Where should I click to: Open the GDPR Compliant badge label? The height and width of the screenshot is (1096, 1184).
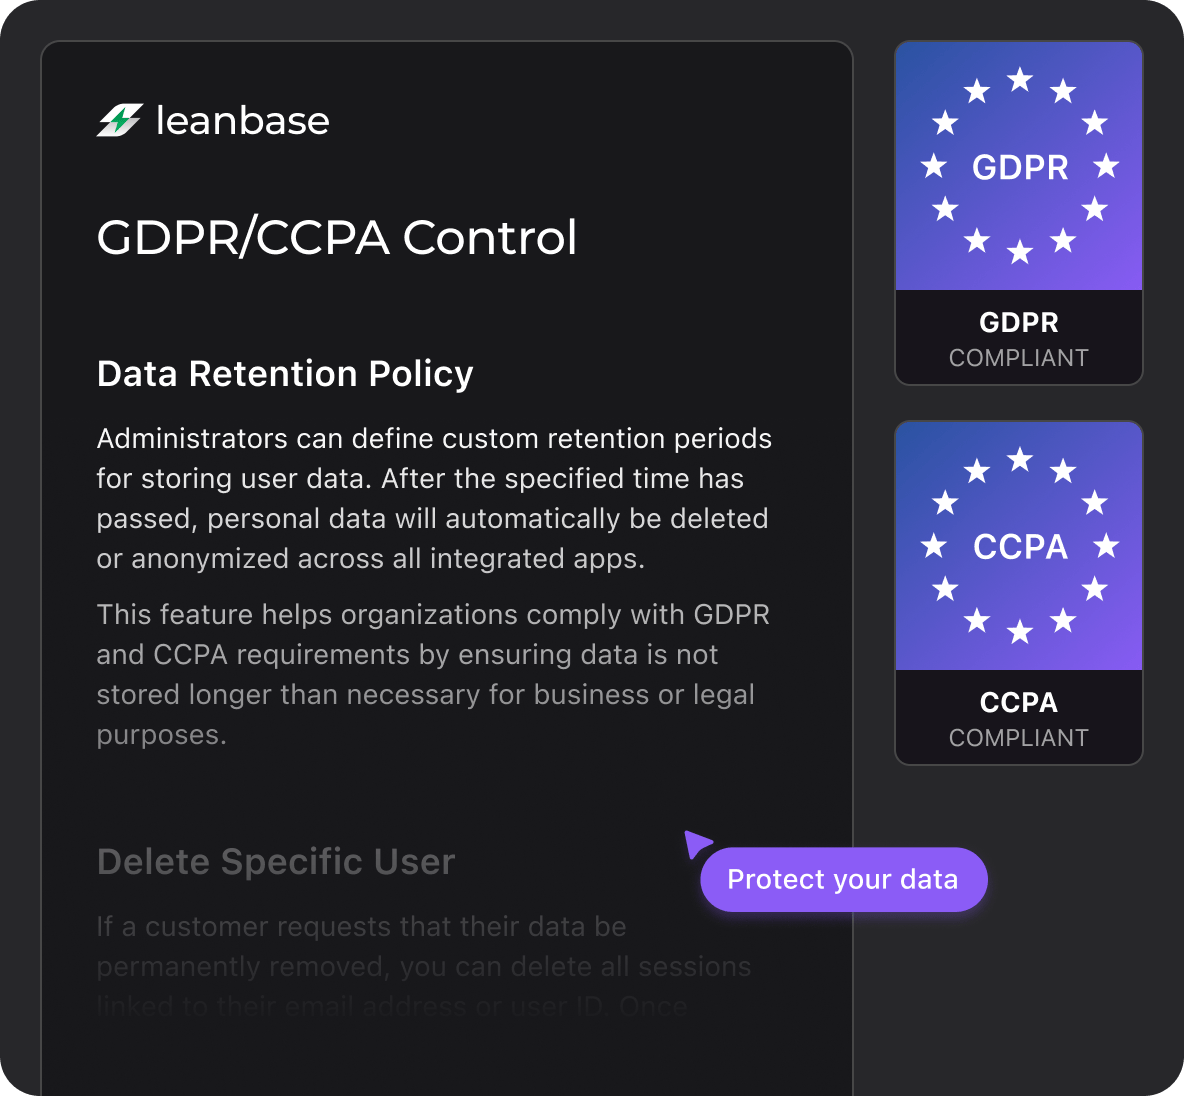click(x=1019, y=338)
